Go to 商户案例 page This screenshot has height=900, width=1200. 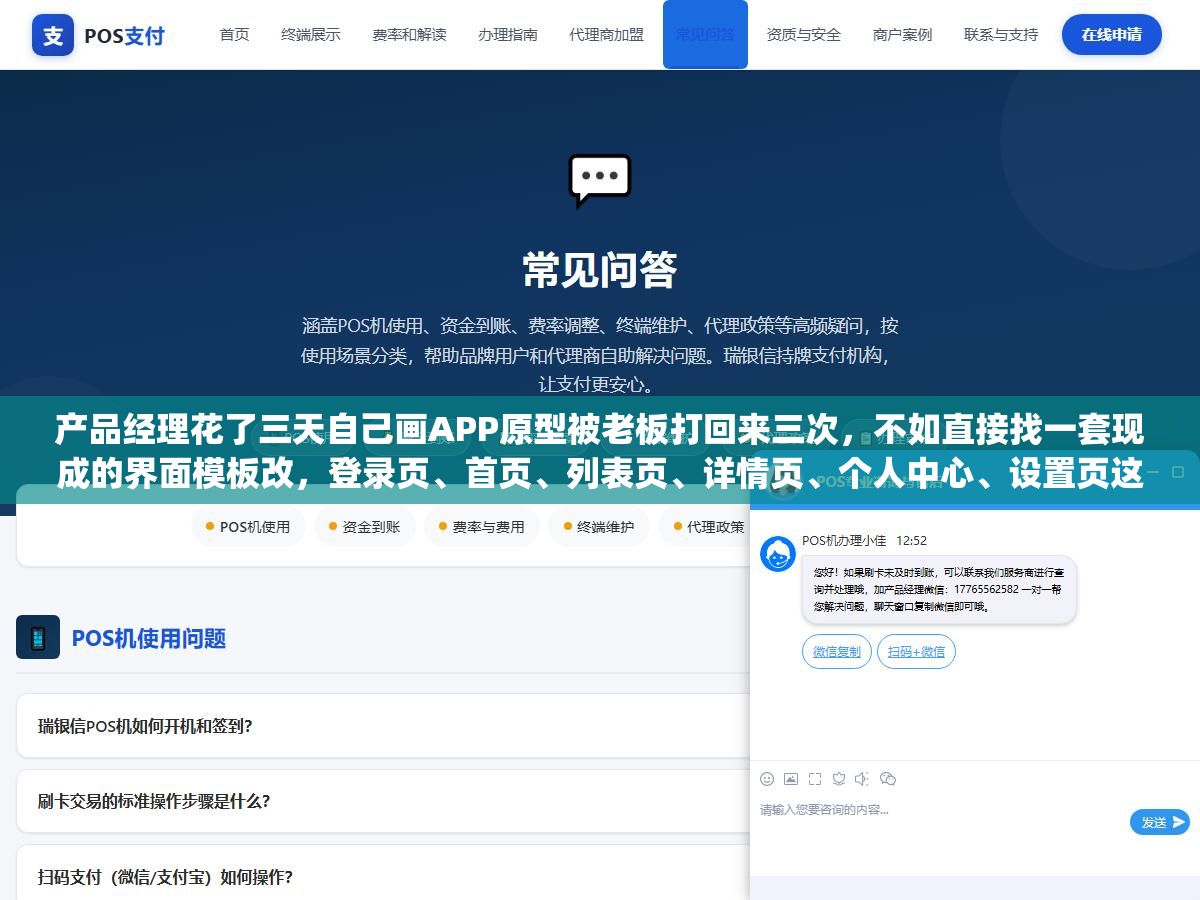(x=902, y=35)
